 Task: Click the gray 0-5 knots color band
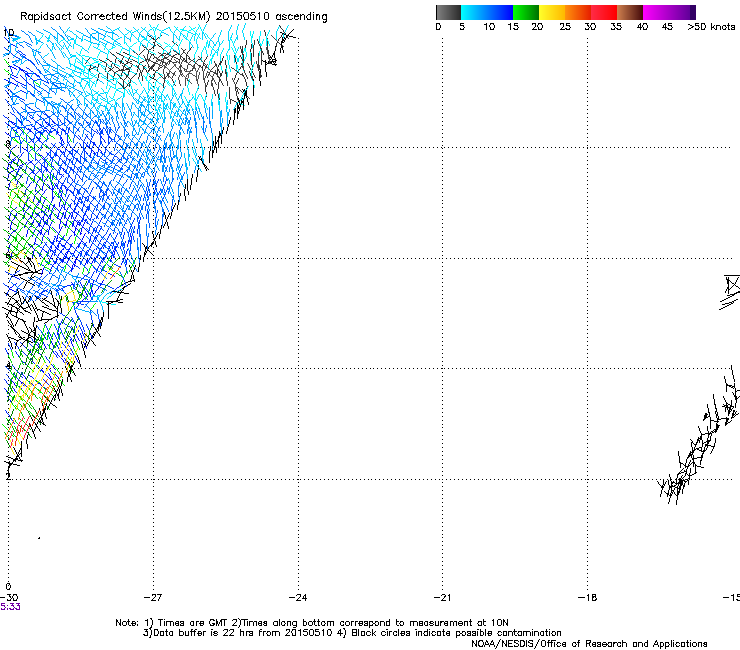[448, 12]
